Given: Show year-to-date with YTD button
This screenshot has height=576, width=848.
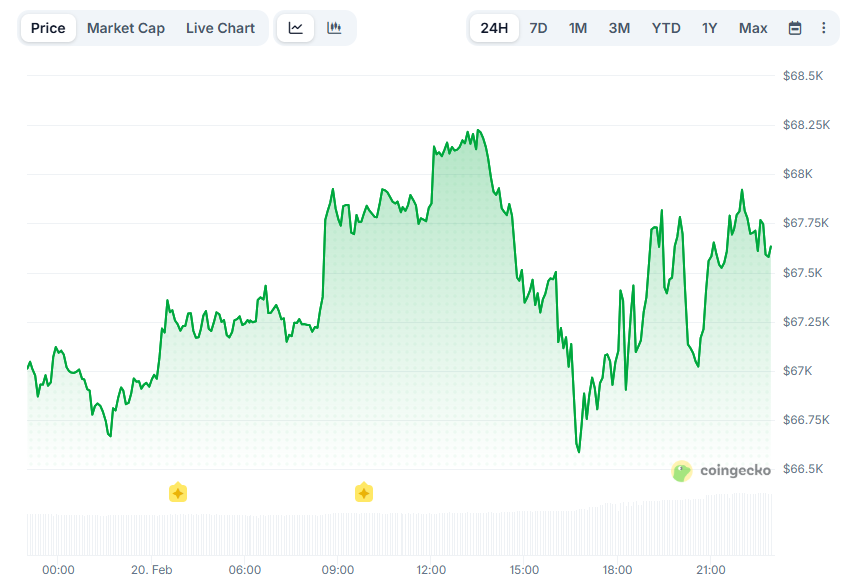Looking at the screenshot, I should [666, 28].
